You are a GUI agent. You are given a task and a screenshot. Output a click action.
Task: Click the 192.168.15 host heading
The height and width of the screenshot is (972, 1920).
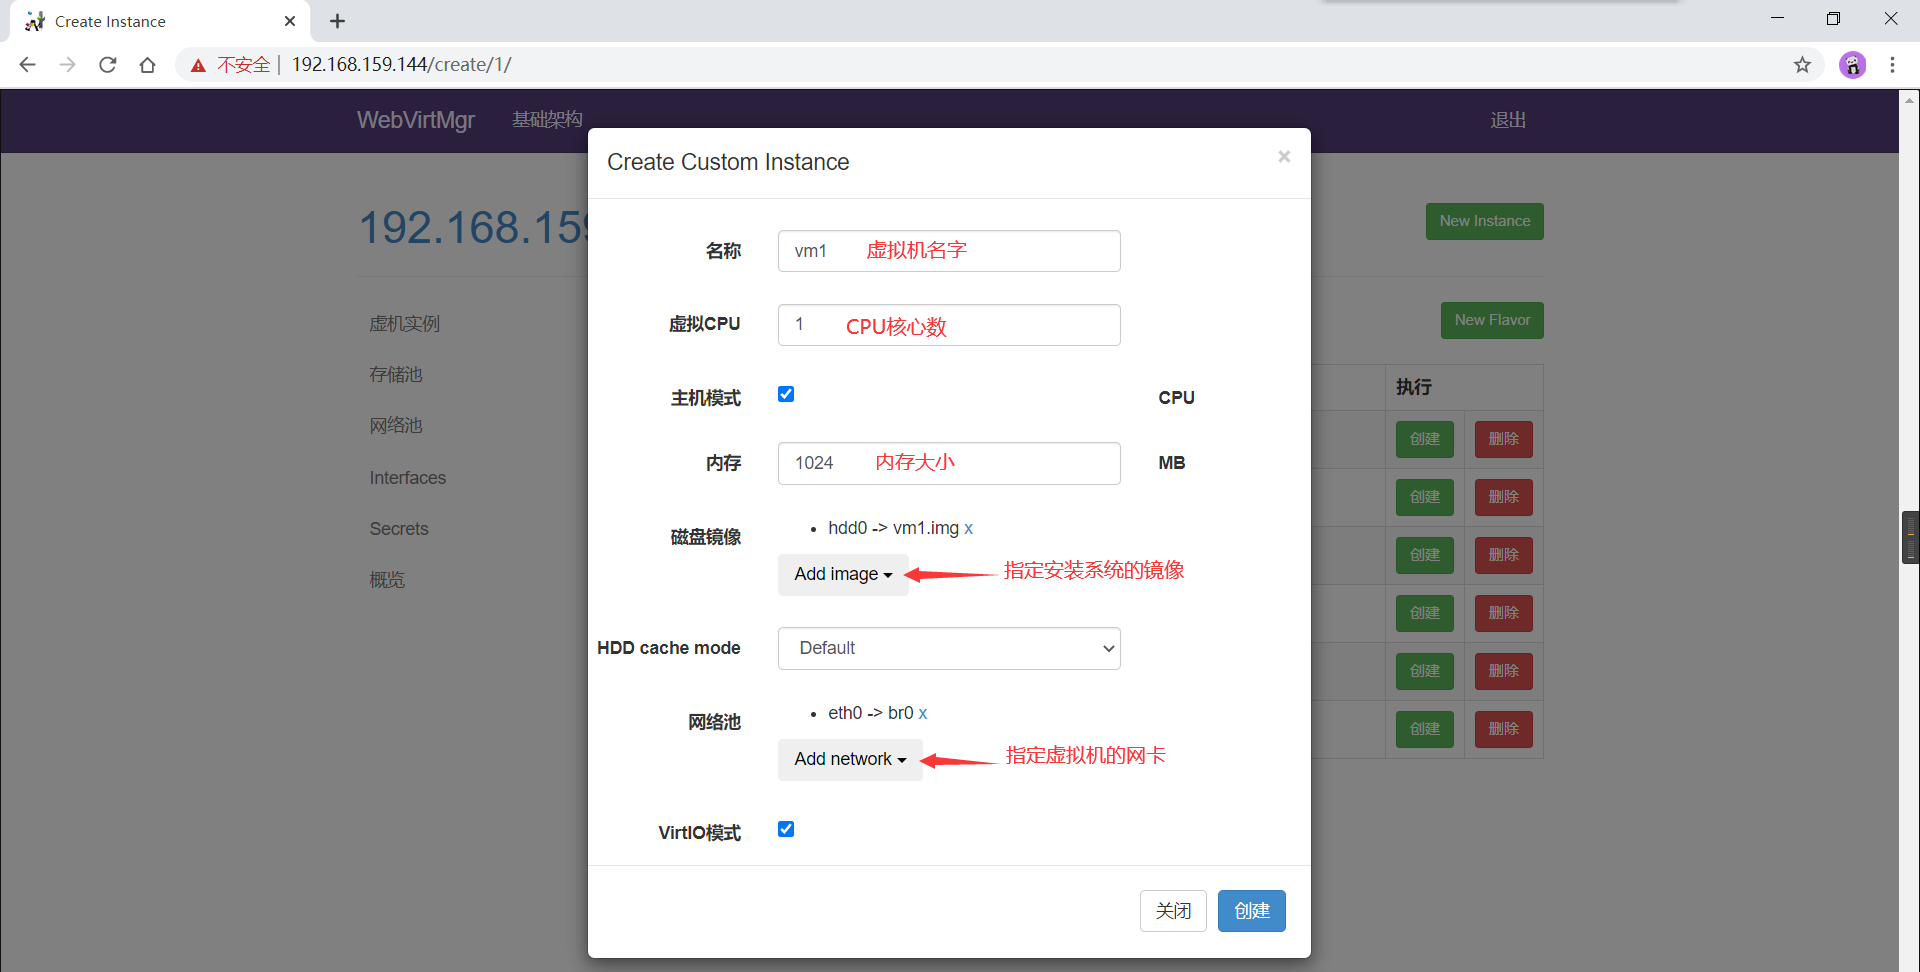click(473, 228)
